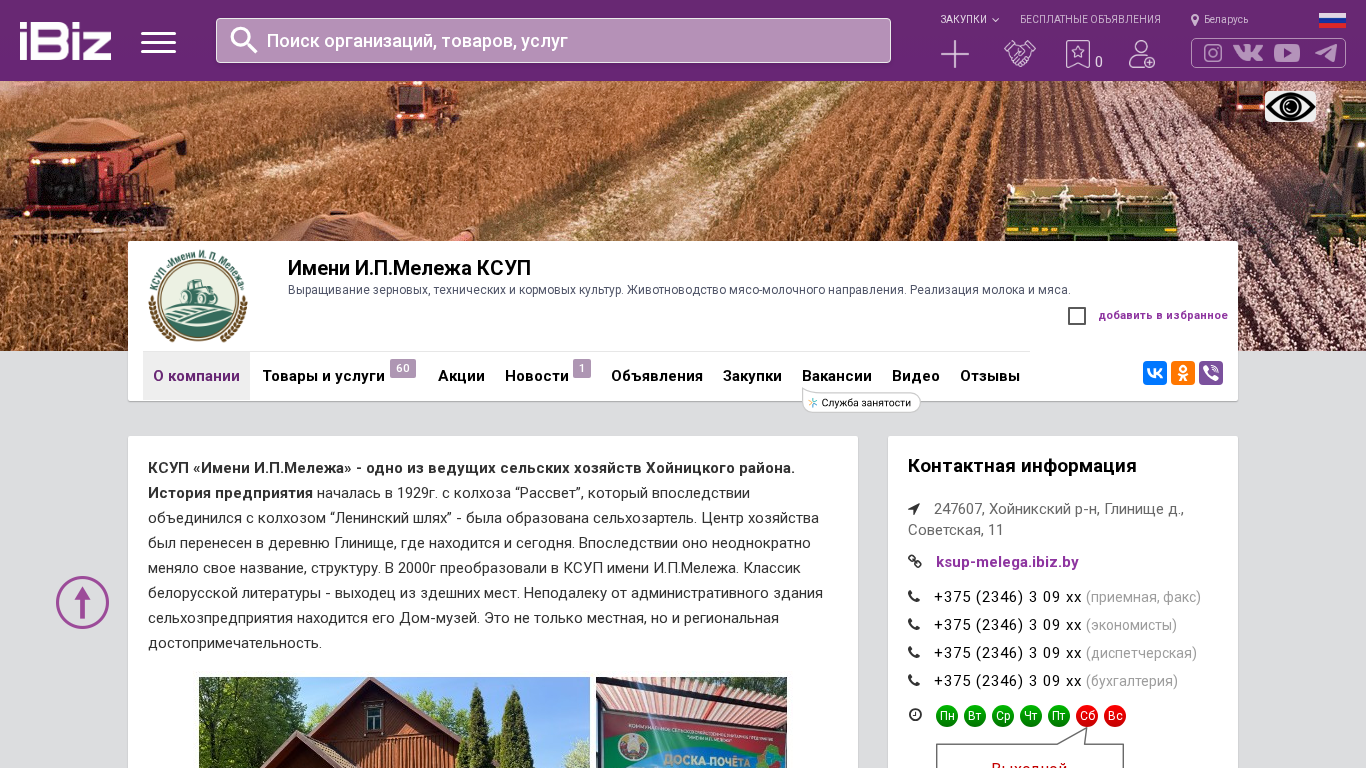Open the company Закупки tab

click(x=752, y=376)
